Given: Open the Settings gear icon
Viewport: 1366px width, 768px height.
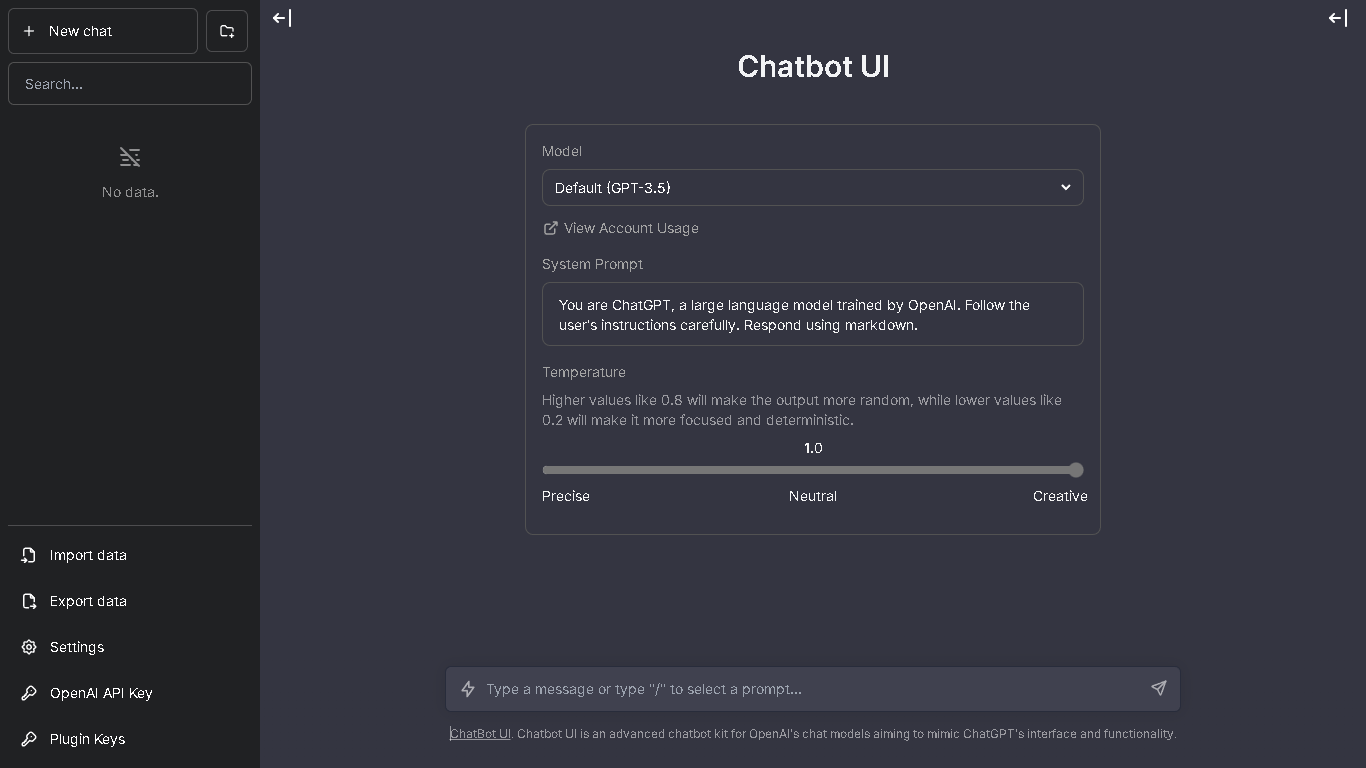Looking at the screenshot, I should point(28,647).
